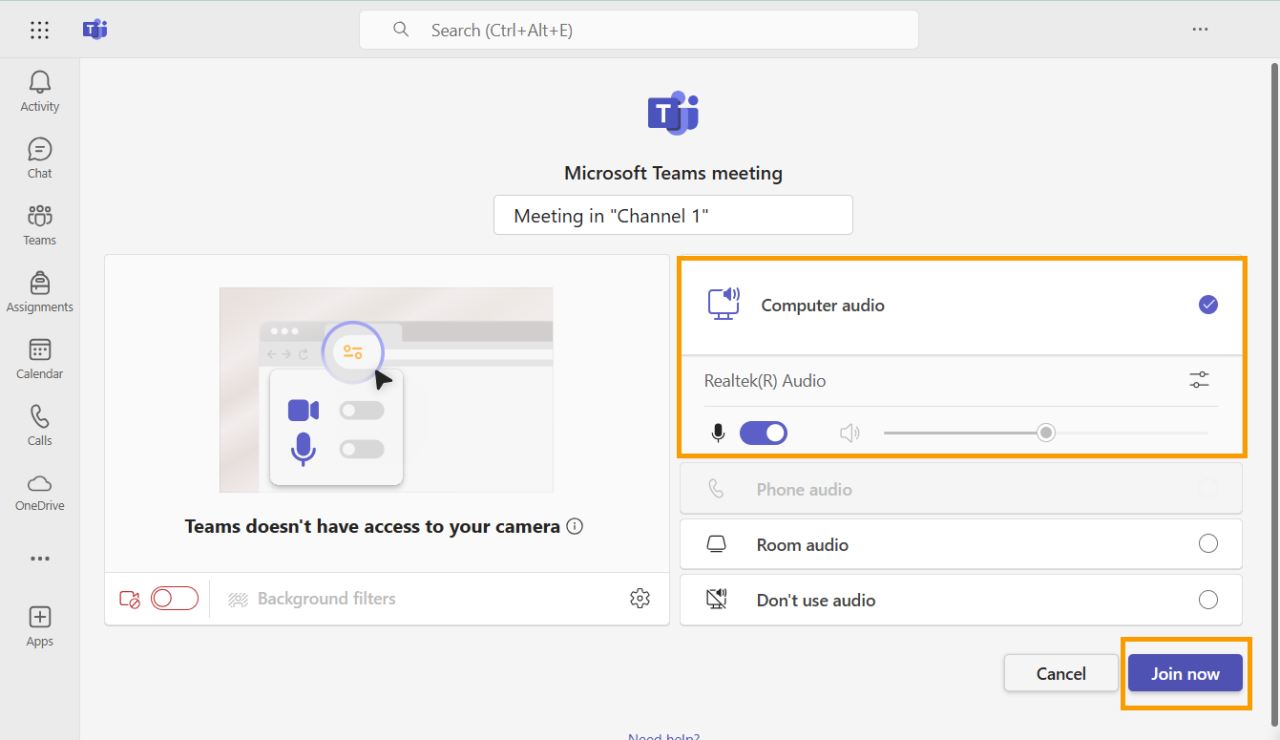This screenshot has width=1280, height=740.
Task: Click the camera preview illustration
Action: pyautogui.click(x=386, y=390)
